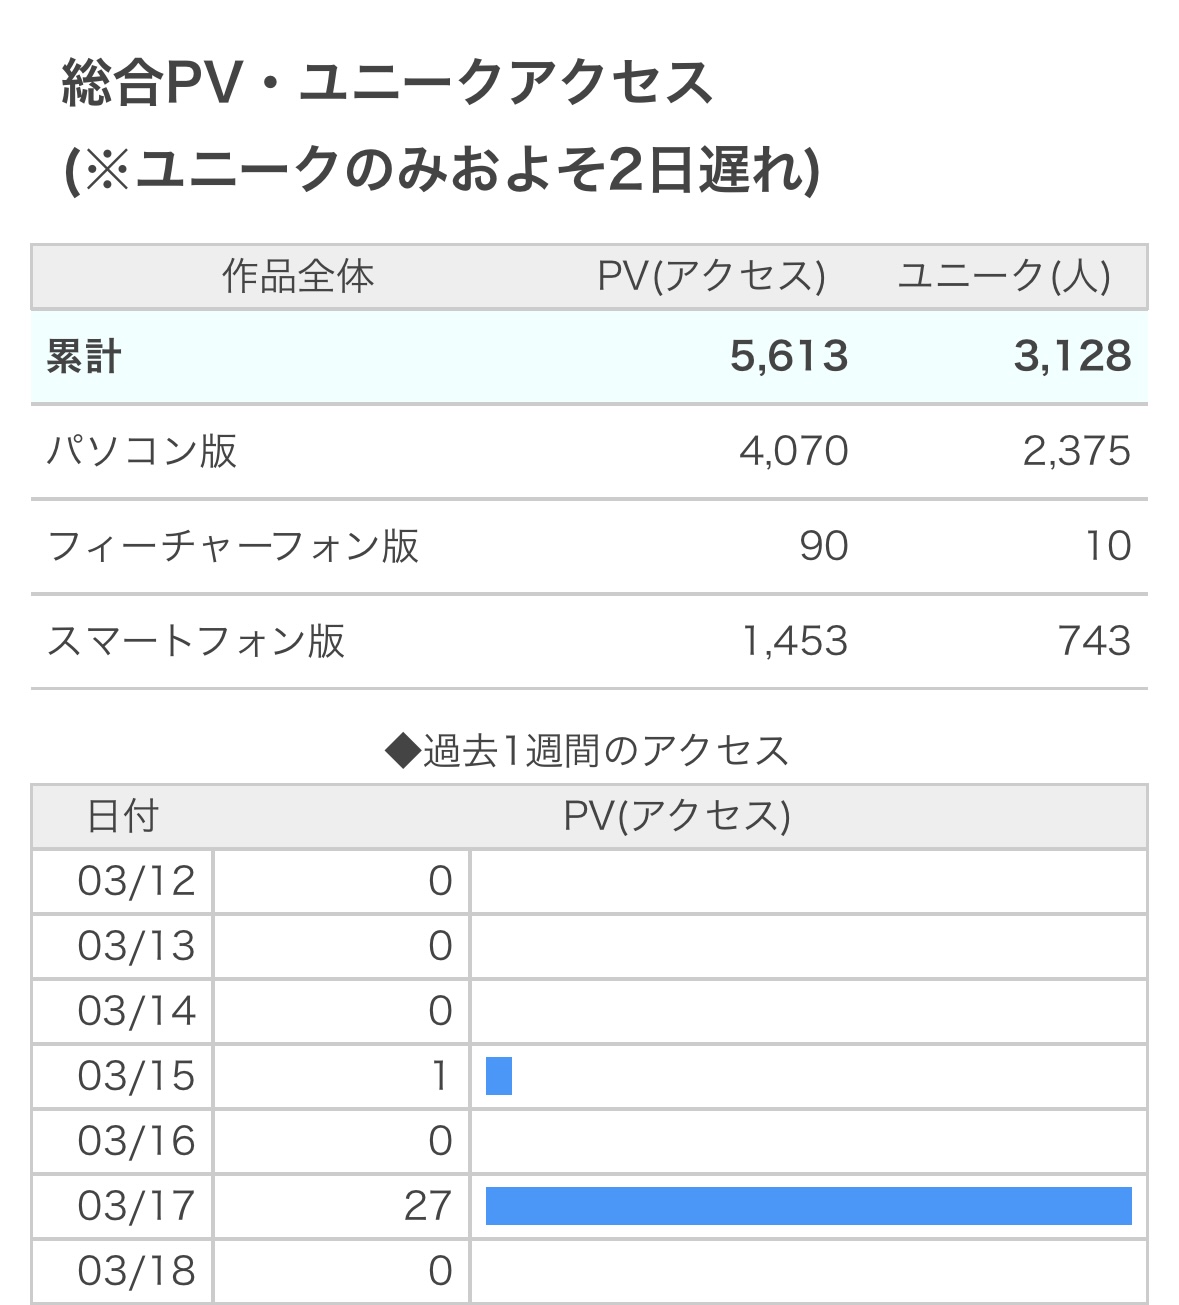This screenshot has height=1305, width=1179.
Task: Click the パソコン版 PV count 4,070
Action: 793,451
